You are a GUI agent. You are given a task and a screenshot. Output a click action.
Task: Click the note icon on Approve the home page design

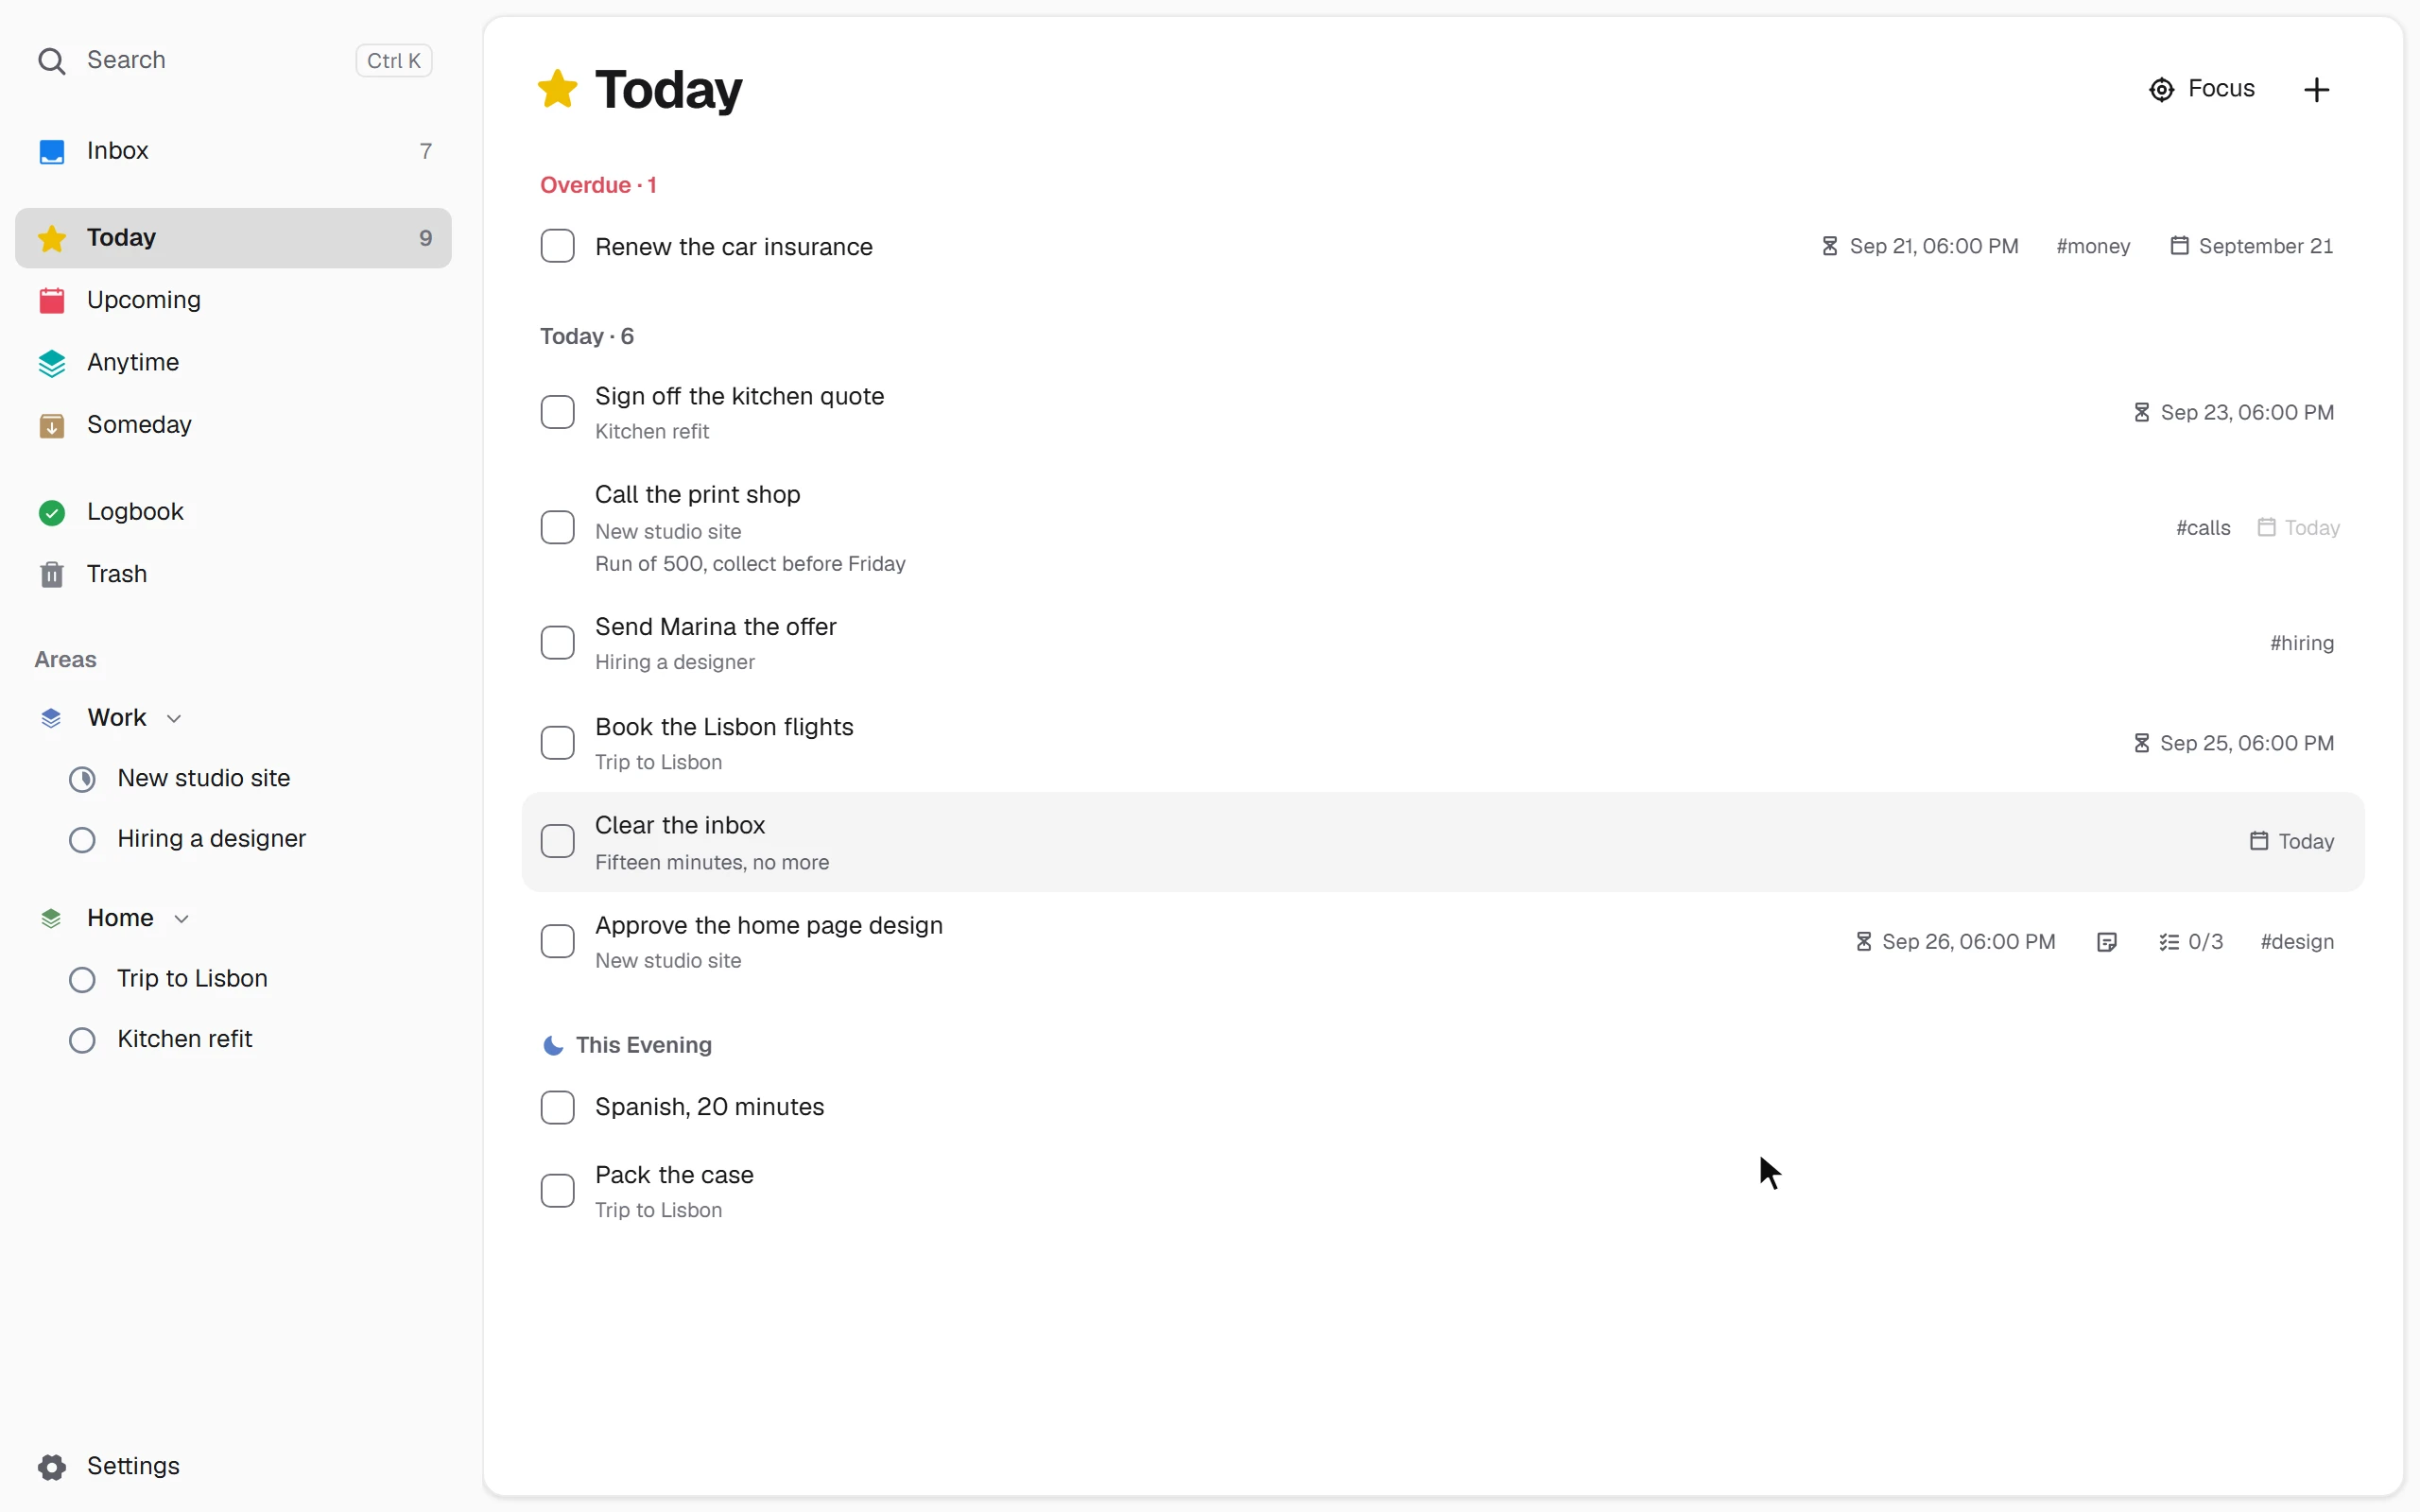(x=2106, y=942)
